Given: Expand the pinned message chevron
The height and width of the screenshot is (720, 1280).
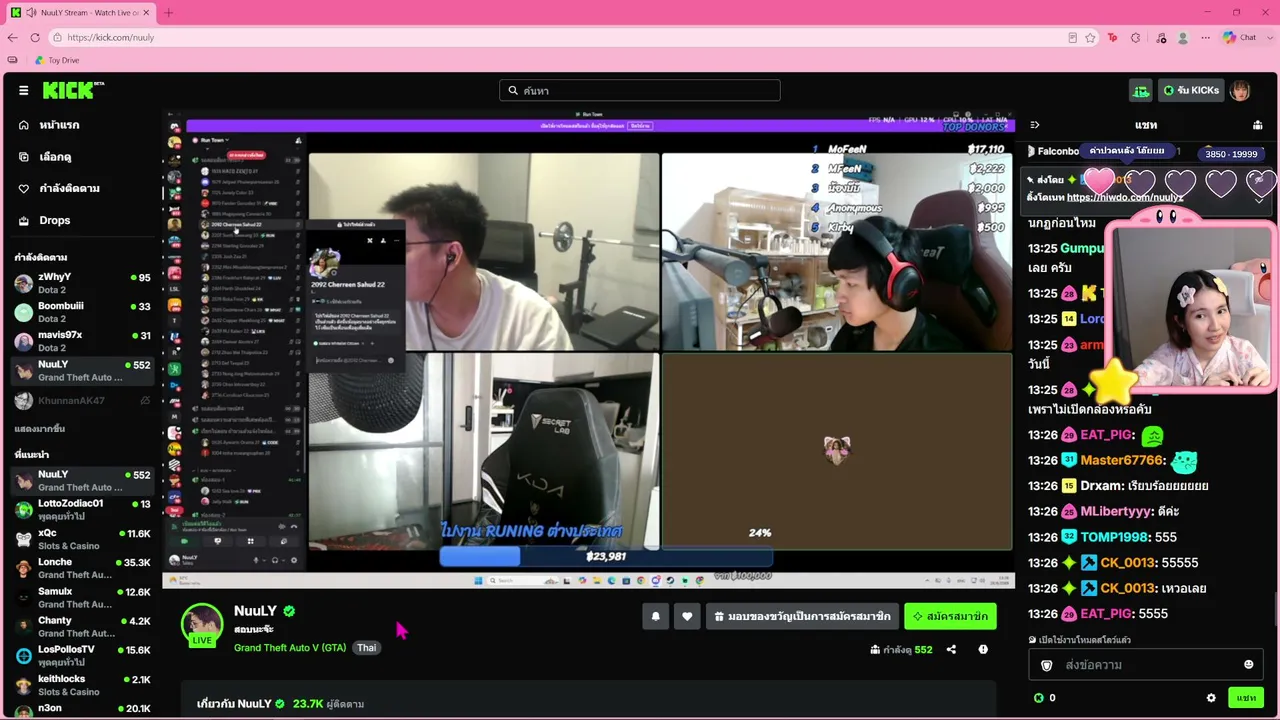Looking at the screenshot, I should [1259, 198].
